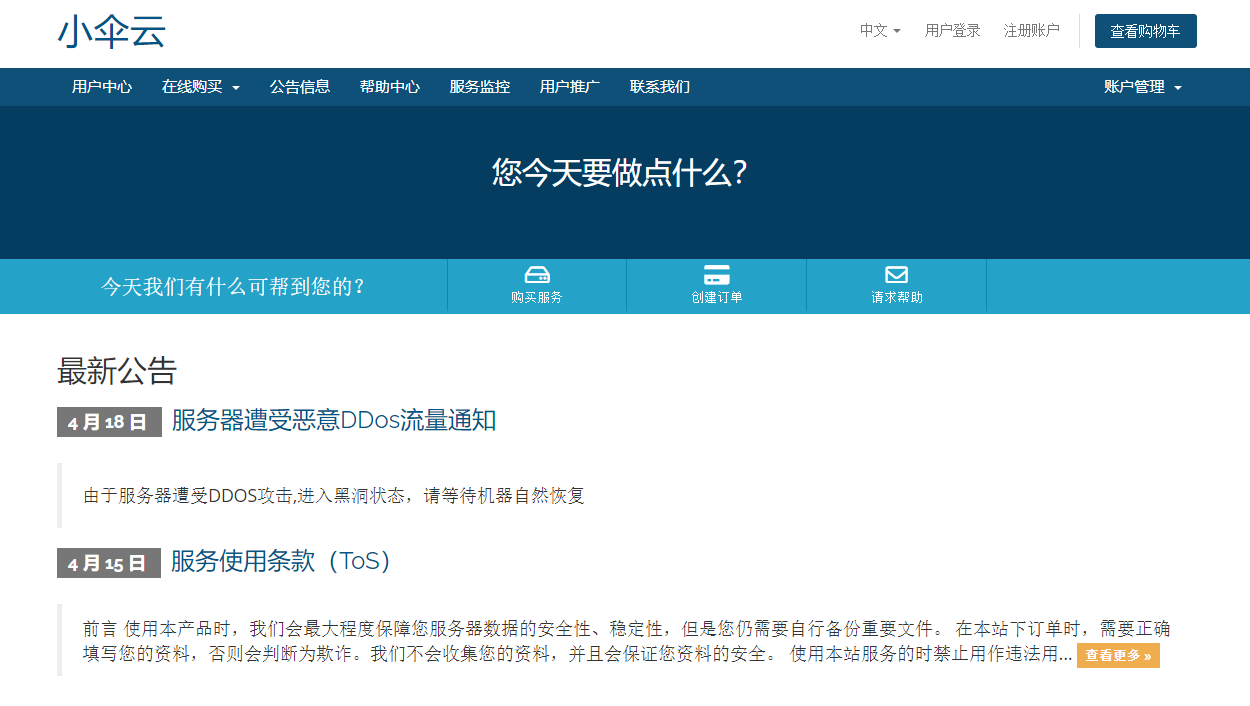Open the 用户推广 navigation item
This screenshot has height=706, width=1250.
[570, 87]
